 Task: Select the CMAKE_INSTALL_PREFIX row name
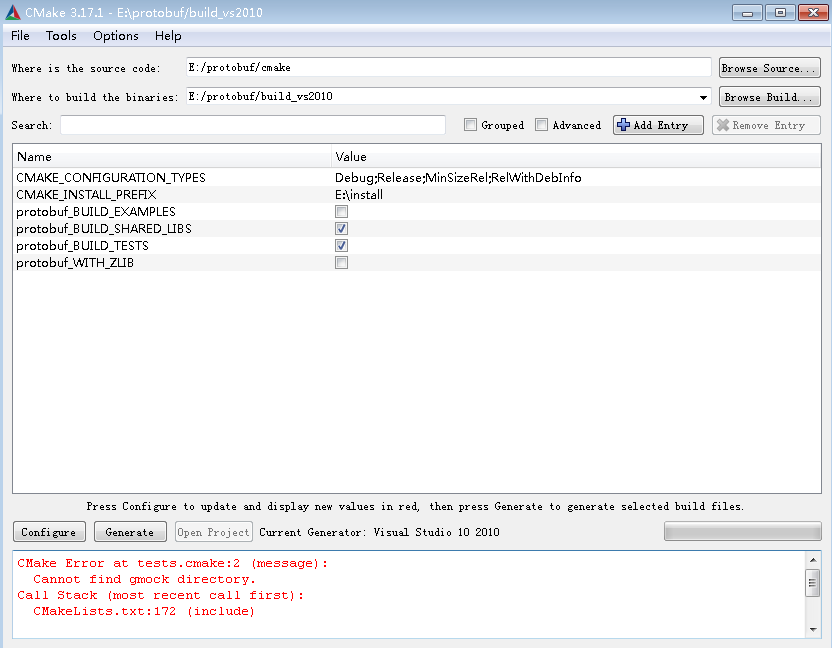click(x=86, y=195)
